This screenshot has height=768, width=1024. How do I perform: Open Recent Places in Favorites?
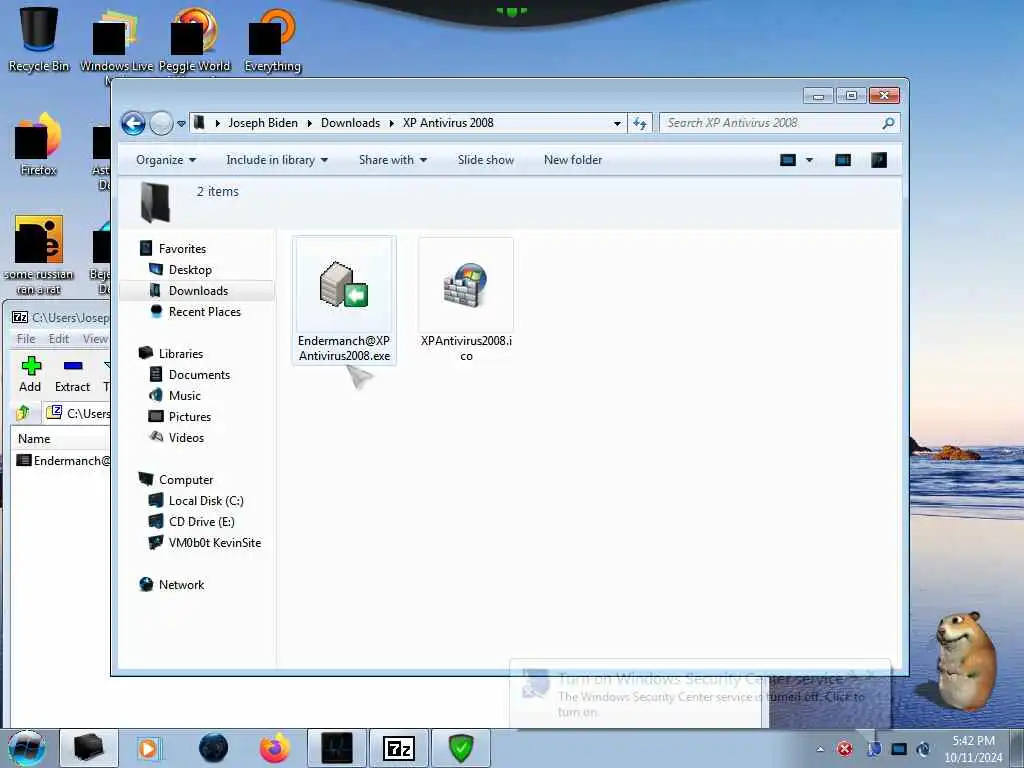tap(204, 312)
